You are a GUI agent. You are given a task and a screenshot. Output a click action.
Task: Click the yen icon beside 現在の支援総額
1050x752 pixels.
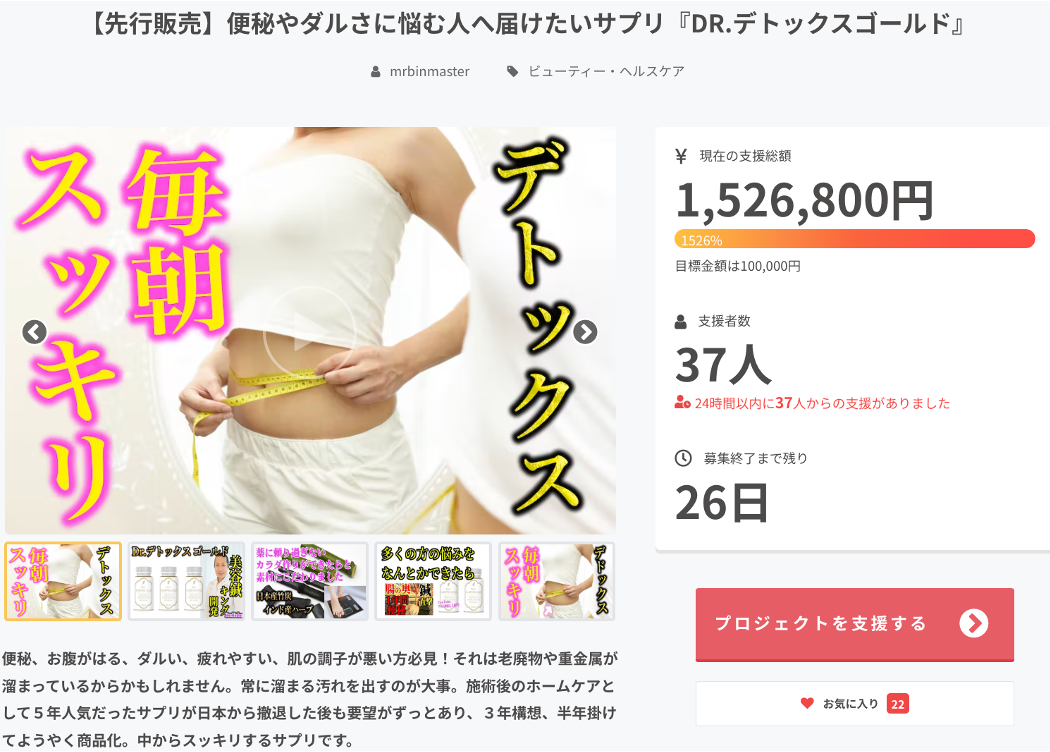(681, 156)
